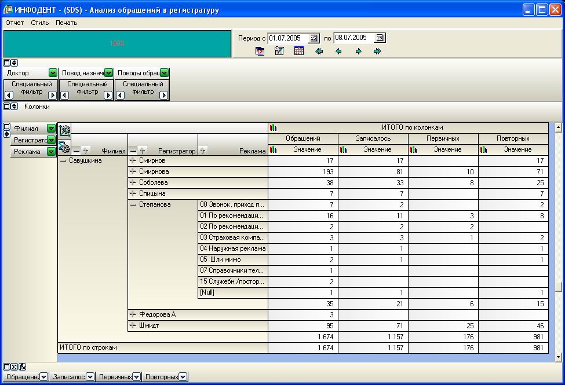
Task: Click the double left arrow navigation icon
Action: pos(319,51)
